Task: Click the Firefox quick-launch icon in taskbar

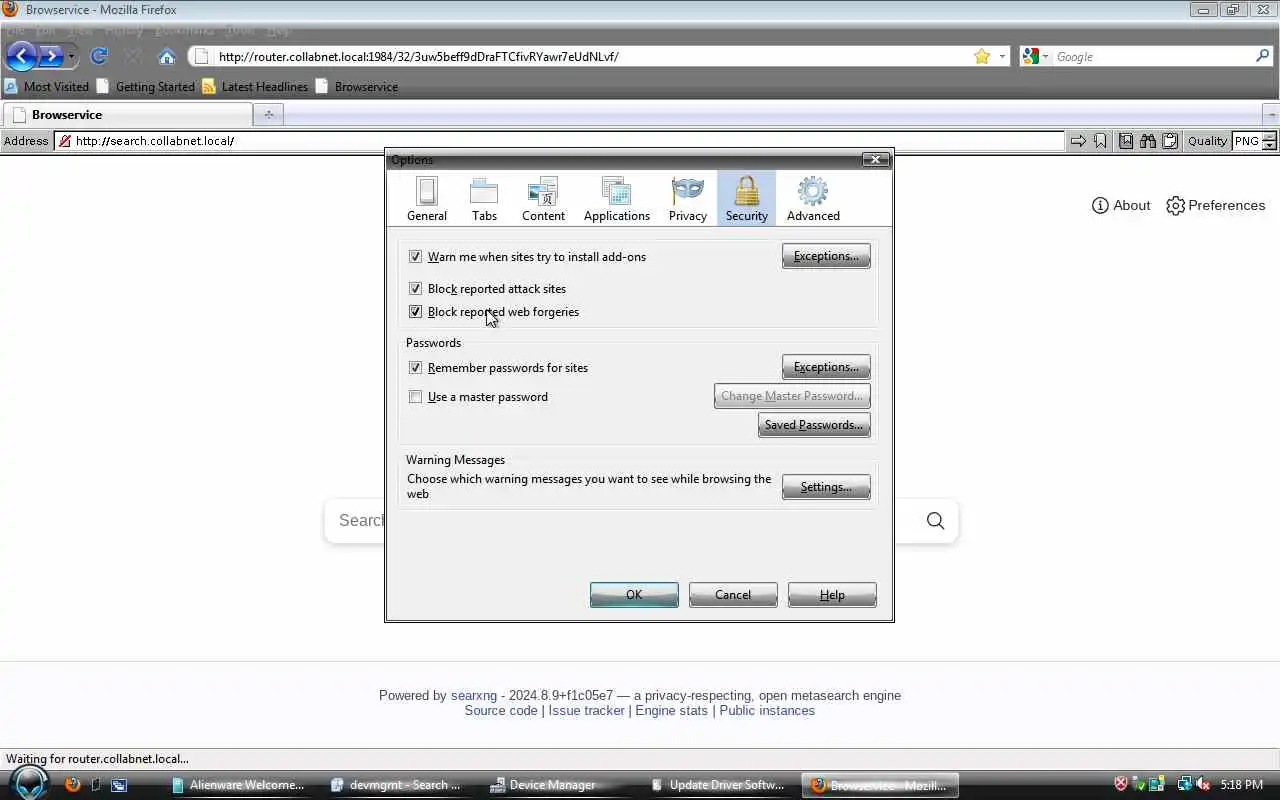Action: click(72, 785)
